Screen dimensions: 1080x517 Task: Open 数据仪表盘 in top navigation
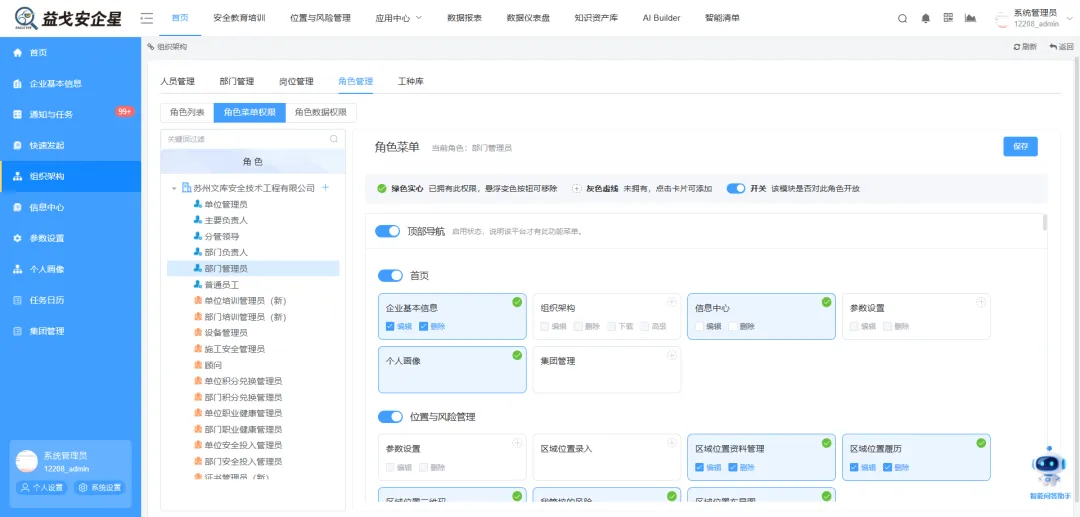(x=528, y=18)
